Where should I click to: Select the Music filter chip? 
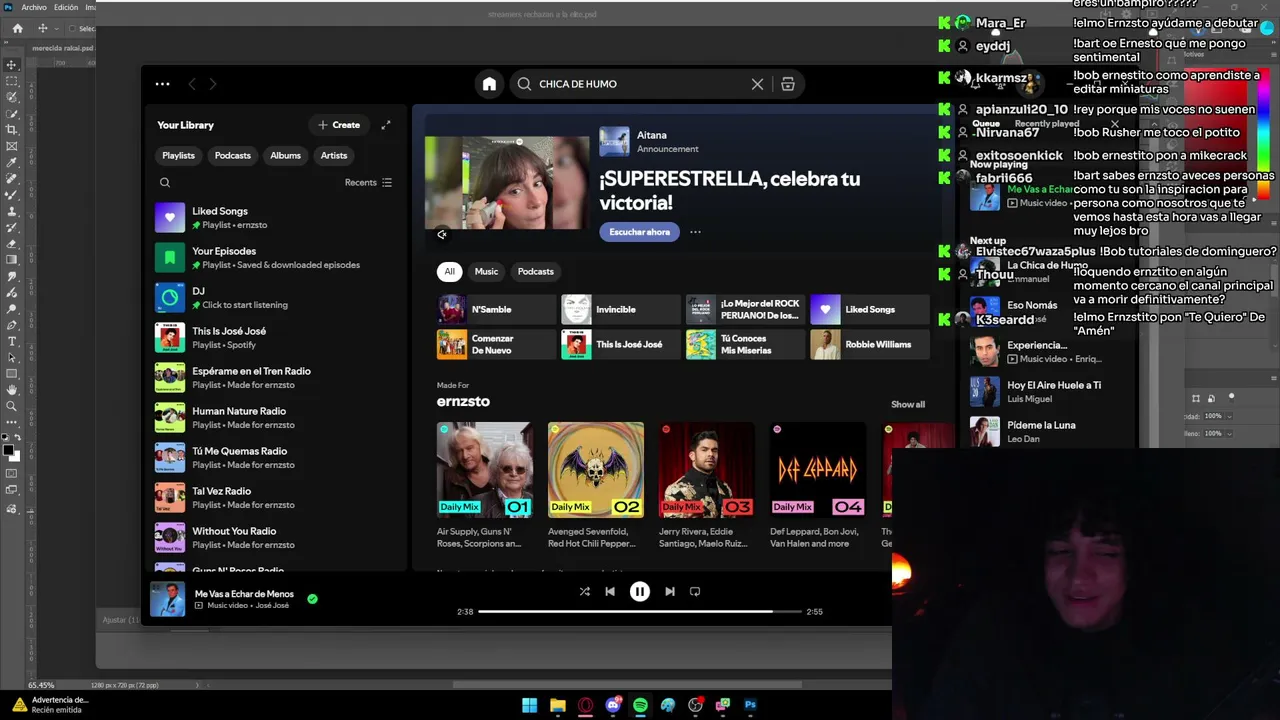point(486,272)
